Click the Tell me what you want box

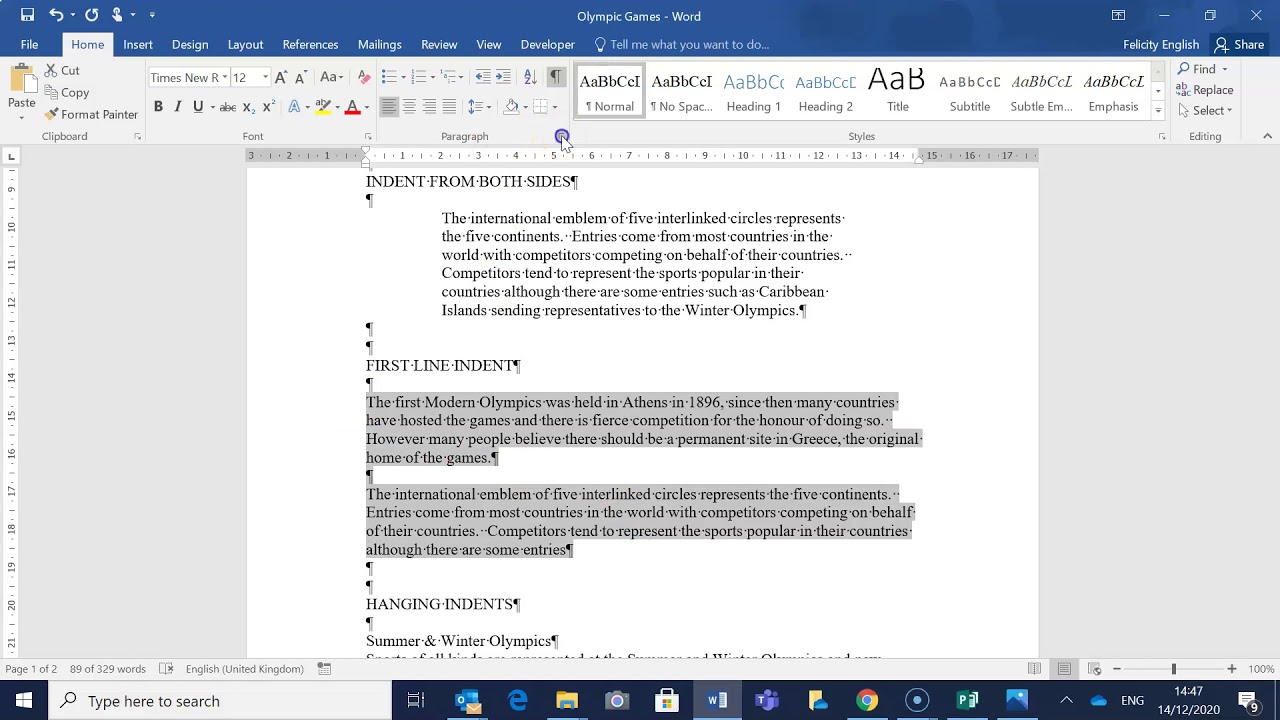(681, 44)
